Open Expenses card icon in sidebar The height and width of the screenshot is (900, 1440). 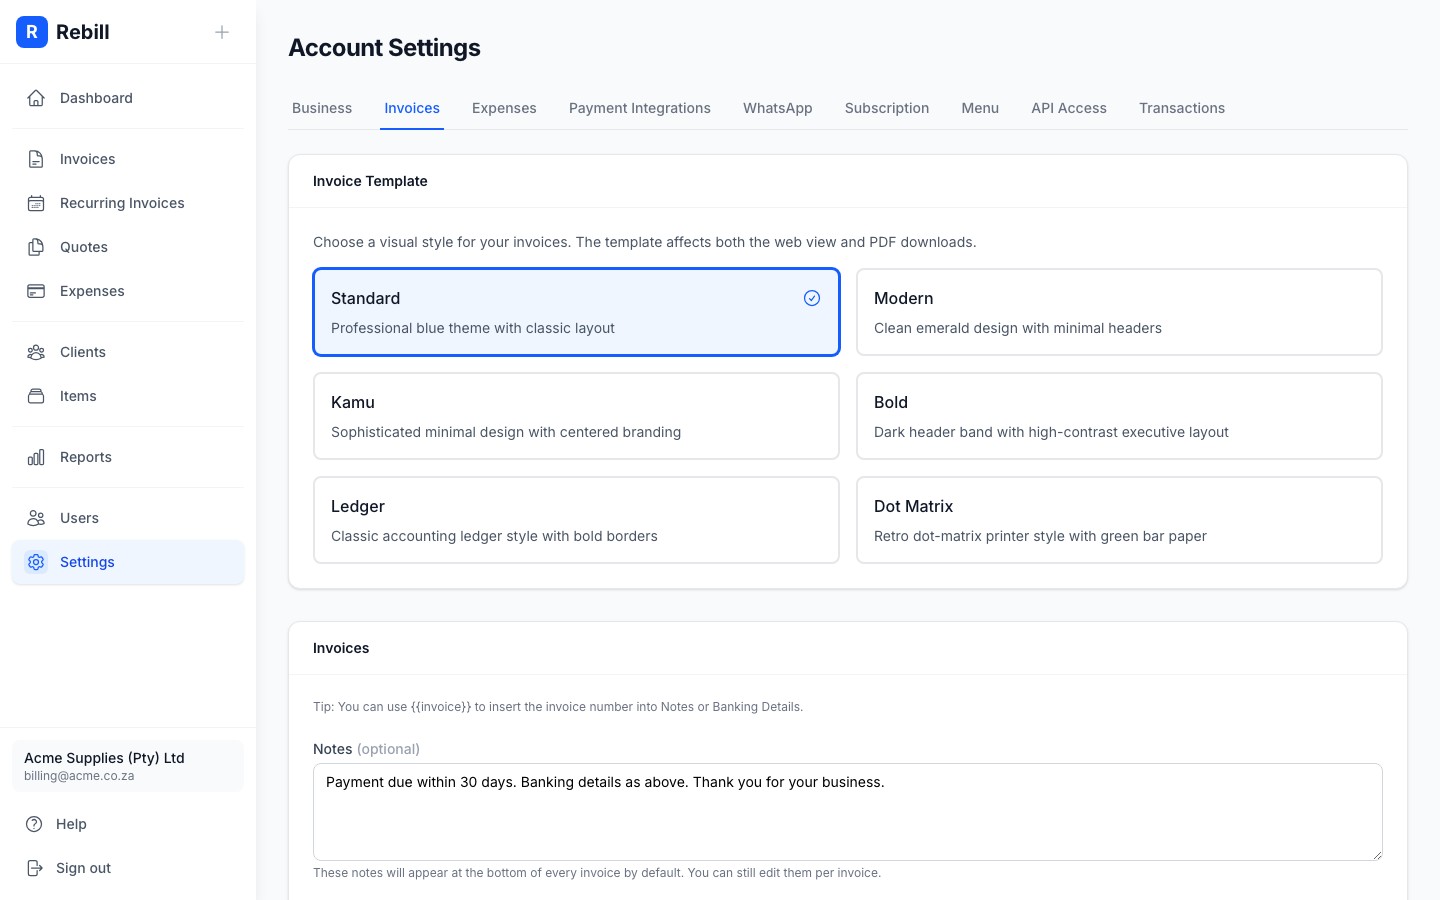point(36,291)
